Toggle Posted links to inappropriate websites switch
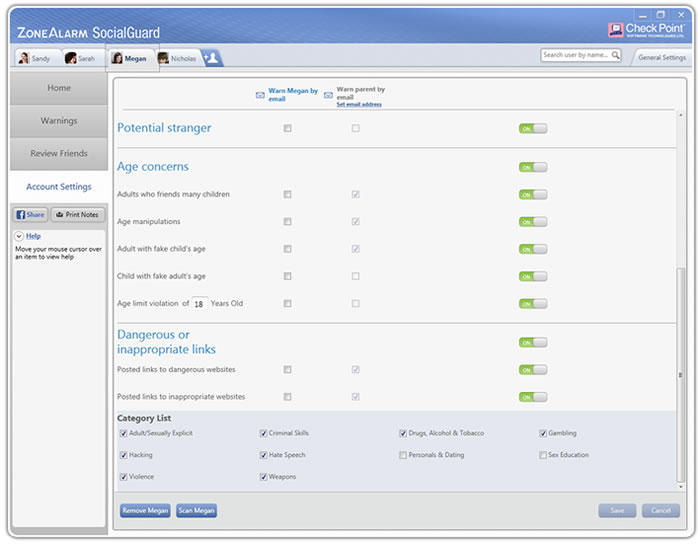Image resolution: width=700 pixels, height=545 pixels. pyautogui.click(x=533, y=397)
